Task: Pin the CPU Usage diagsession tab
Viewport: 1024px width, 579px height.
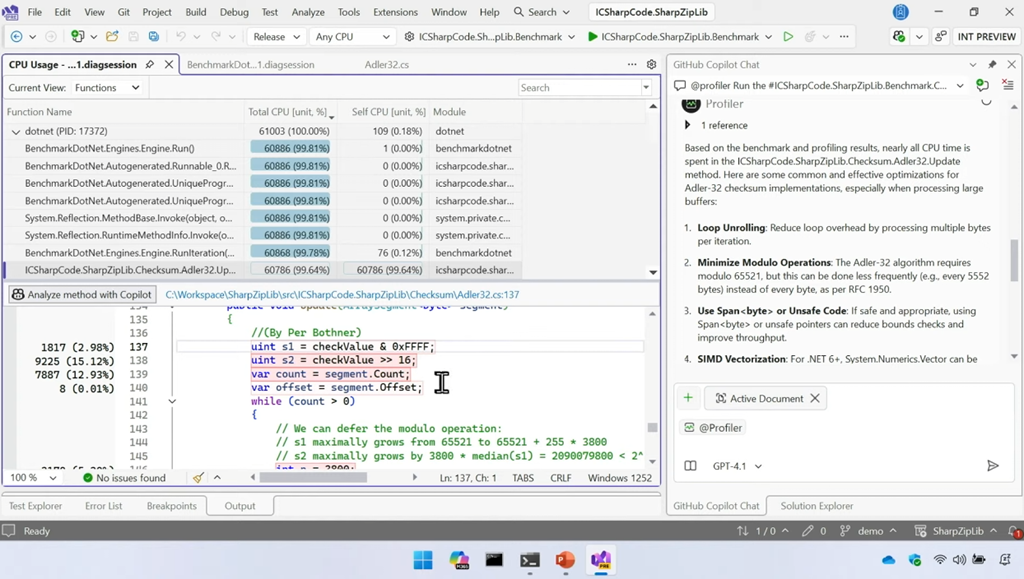Action: click(x=150, y=64)
